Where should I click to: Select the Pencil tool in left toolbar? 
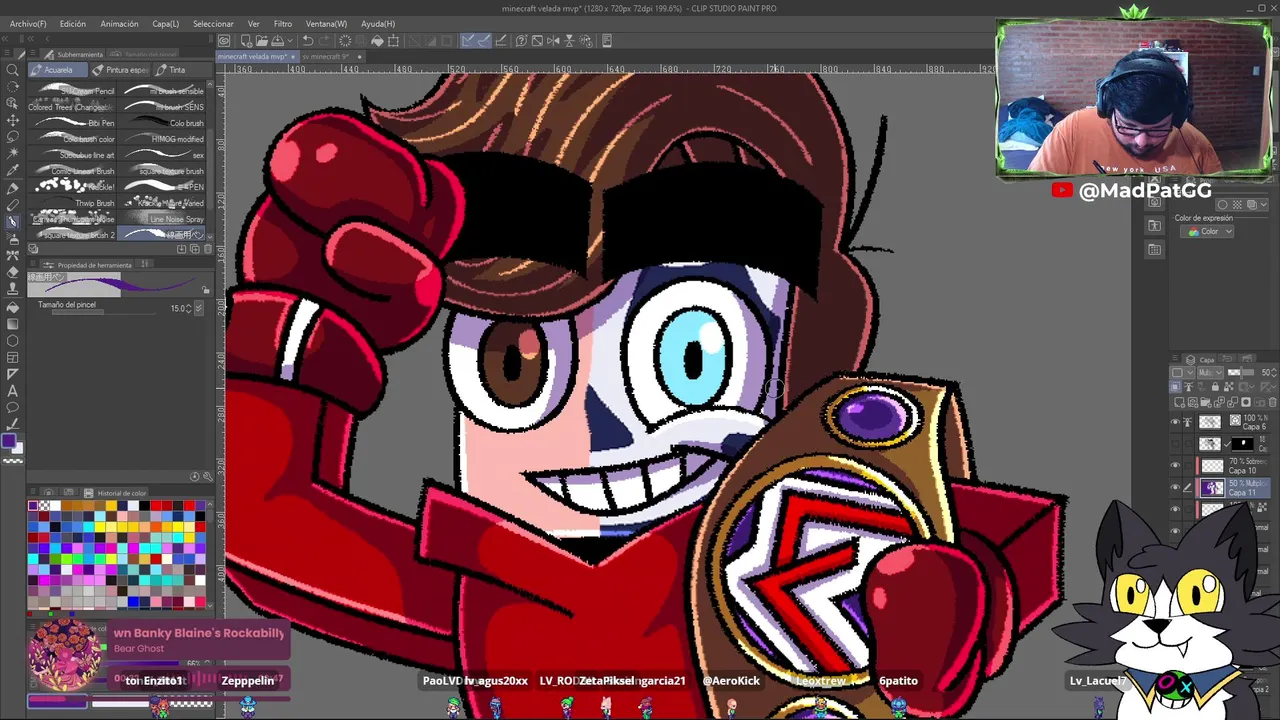click(x=13, y=205)
